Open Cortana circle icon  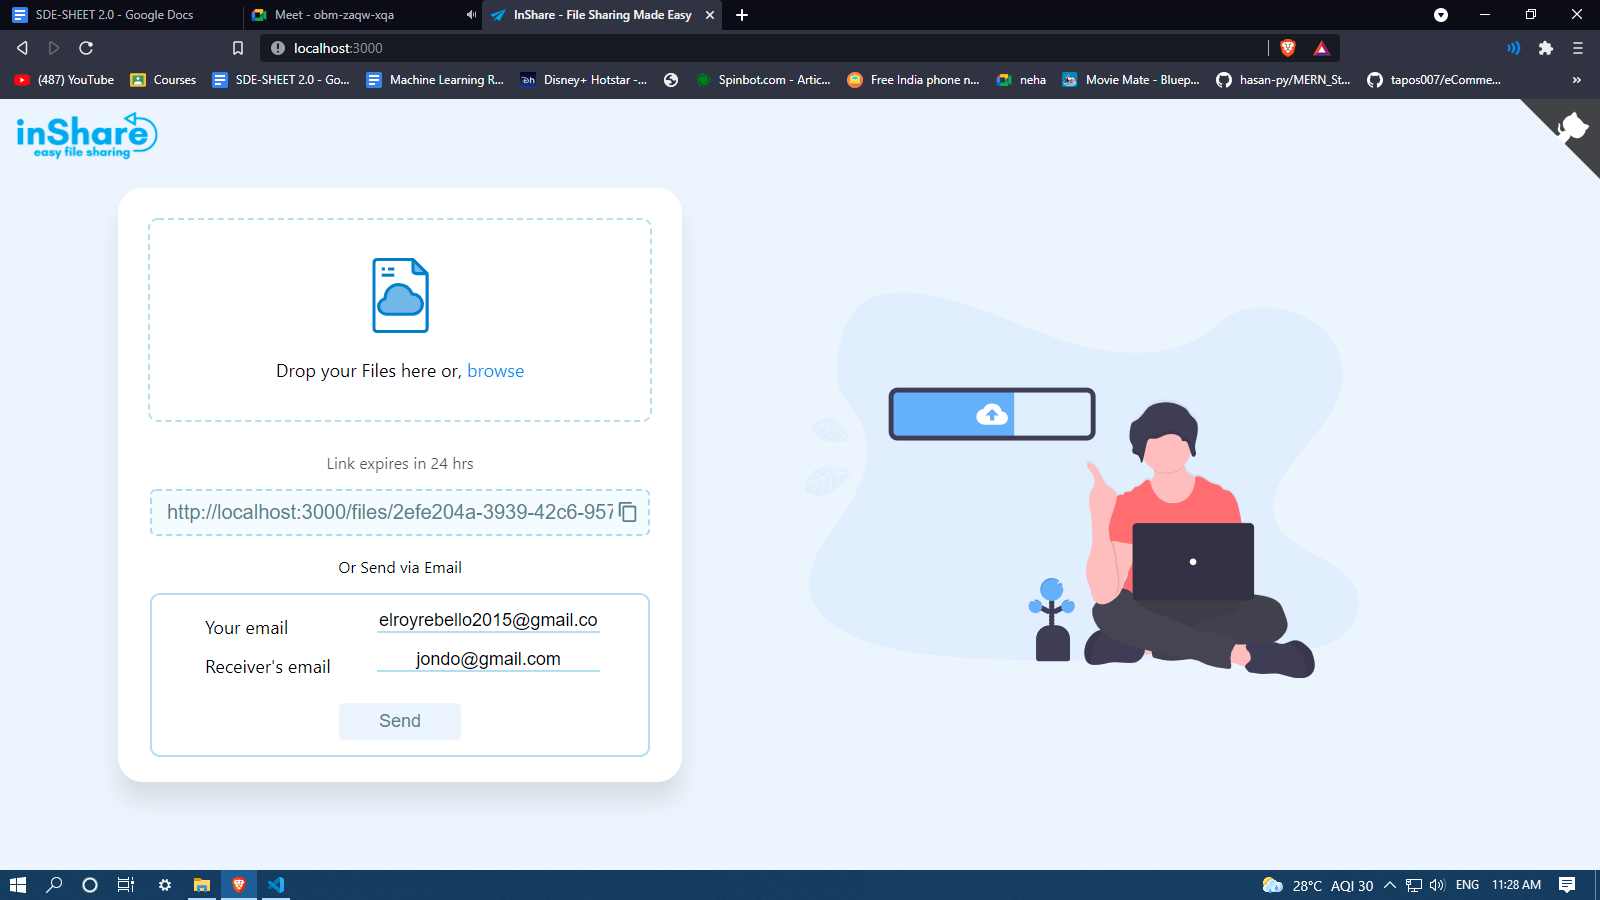90,885
